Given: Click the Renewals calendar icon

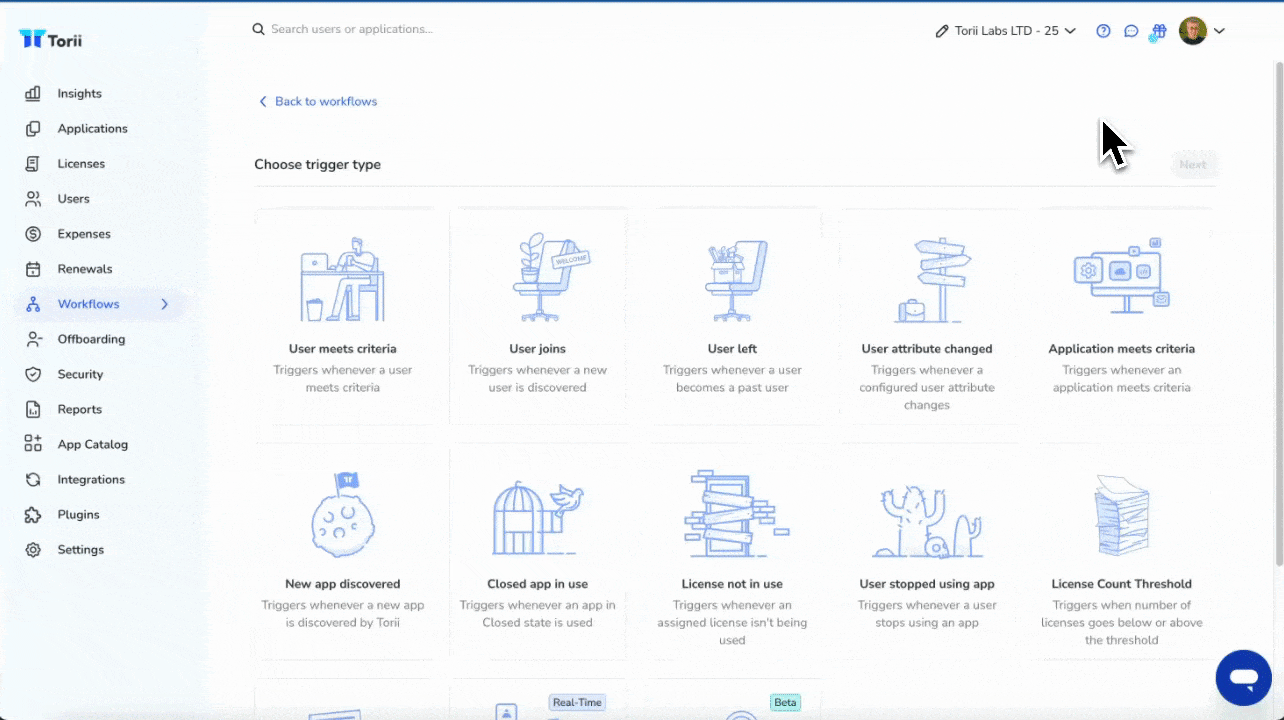Looking at the screenshot, I should (x=33, y=269).
